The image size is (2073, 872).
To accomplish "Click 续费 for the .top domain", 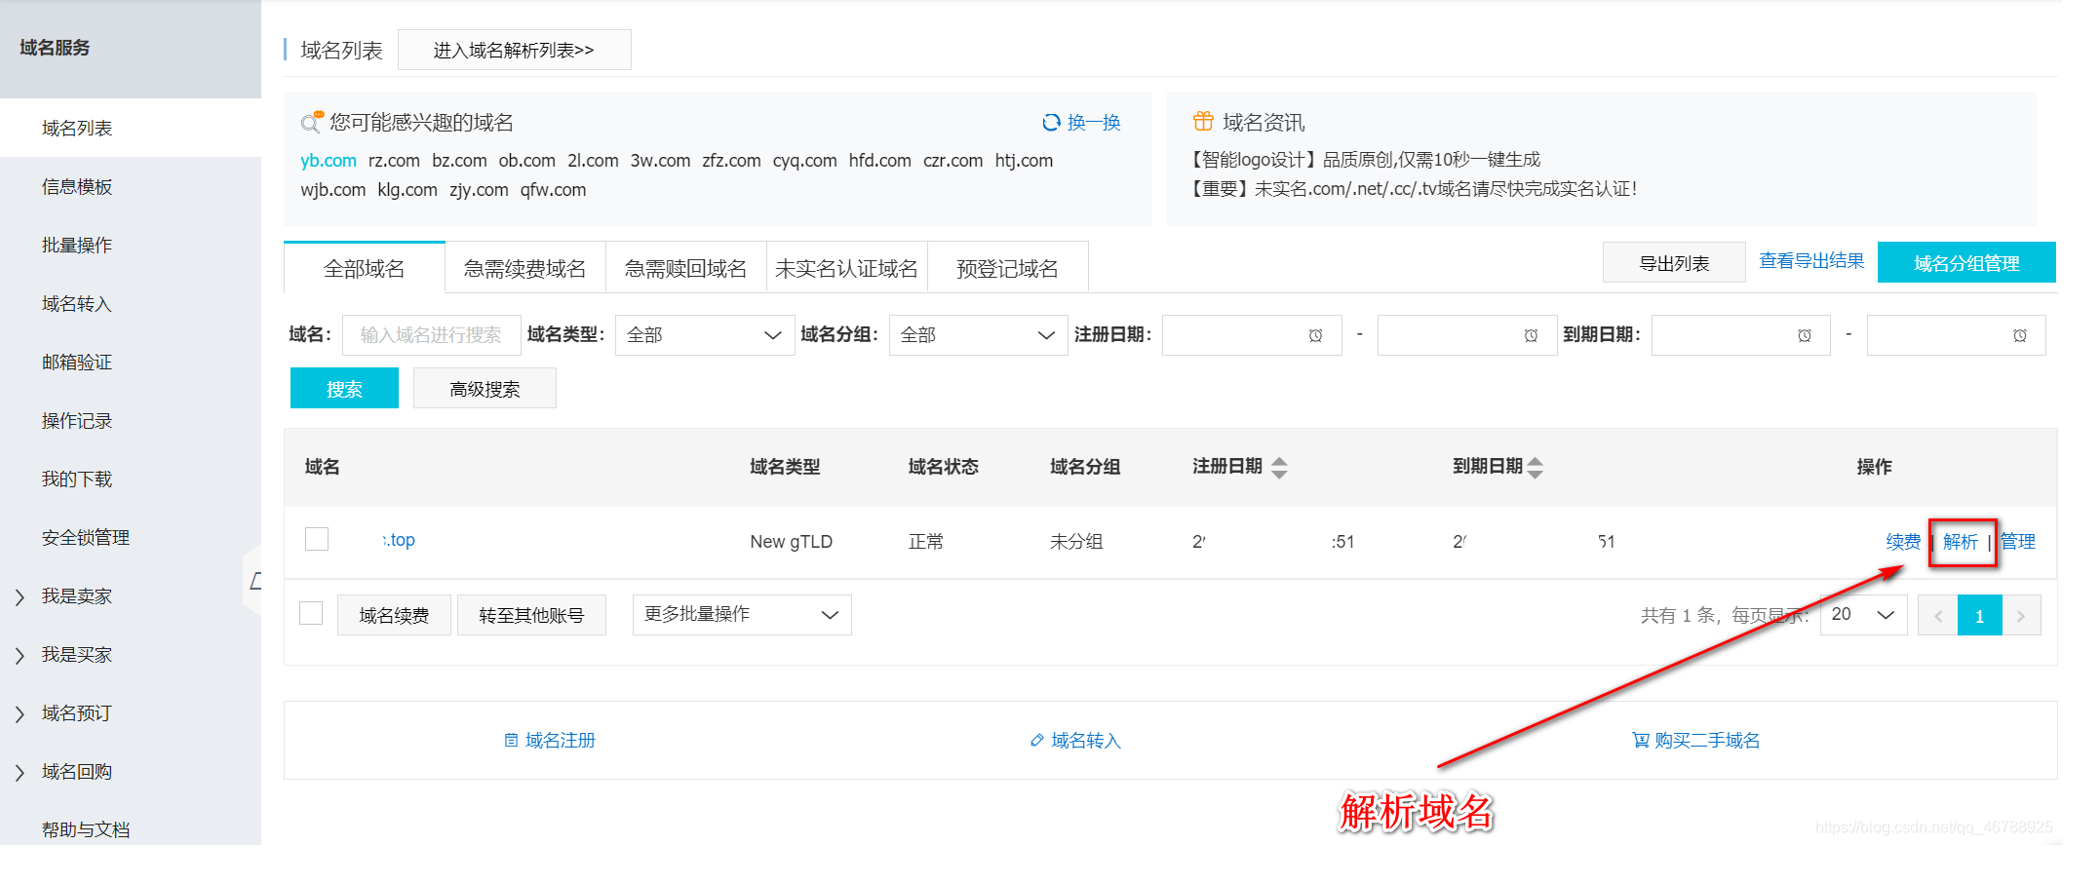I will pyautogui.click(x=1903, y=542).
